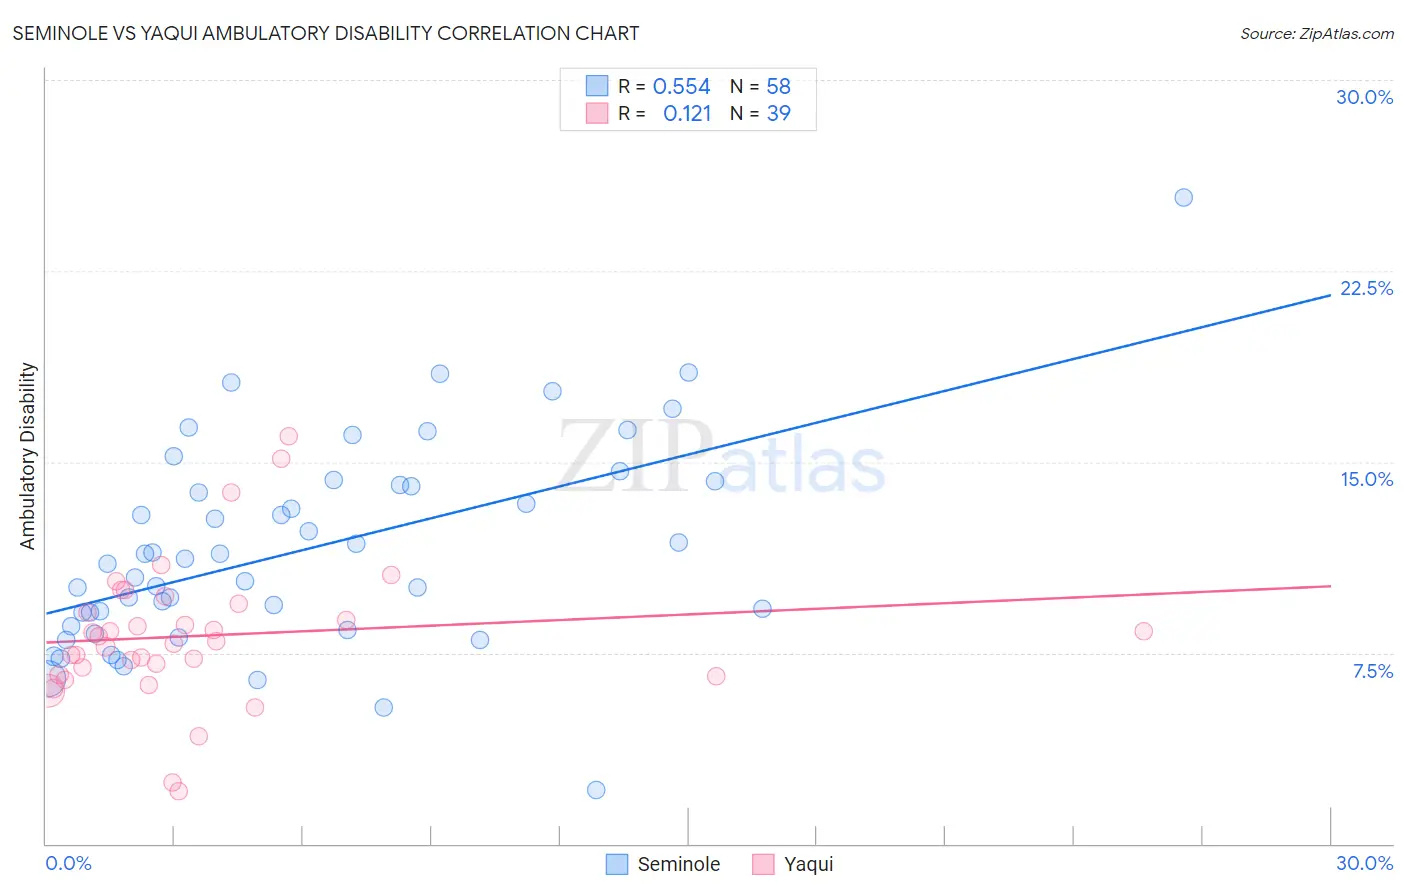Click the chart title text
Image resolution: width=1406 pixels, height=892 pixels.
pos(326,33)
